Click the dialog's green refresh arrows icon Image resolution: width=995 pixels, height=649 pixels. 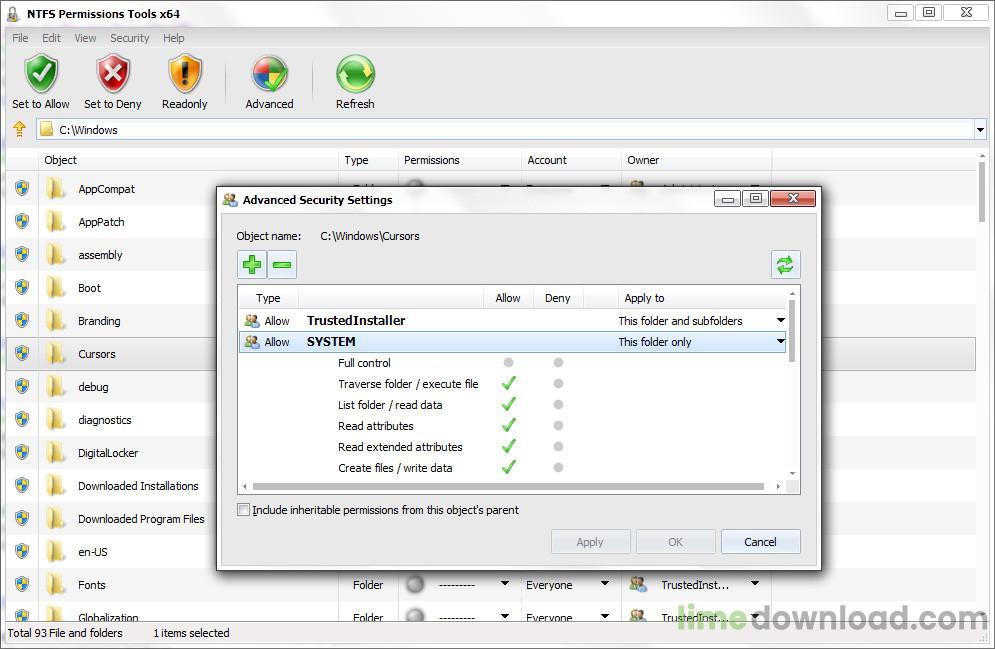(x=785, y=264)
